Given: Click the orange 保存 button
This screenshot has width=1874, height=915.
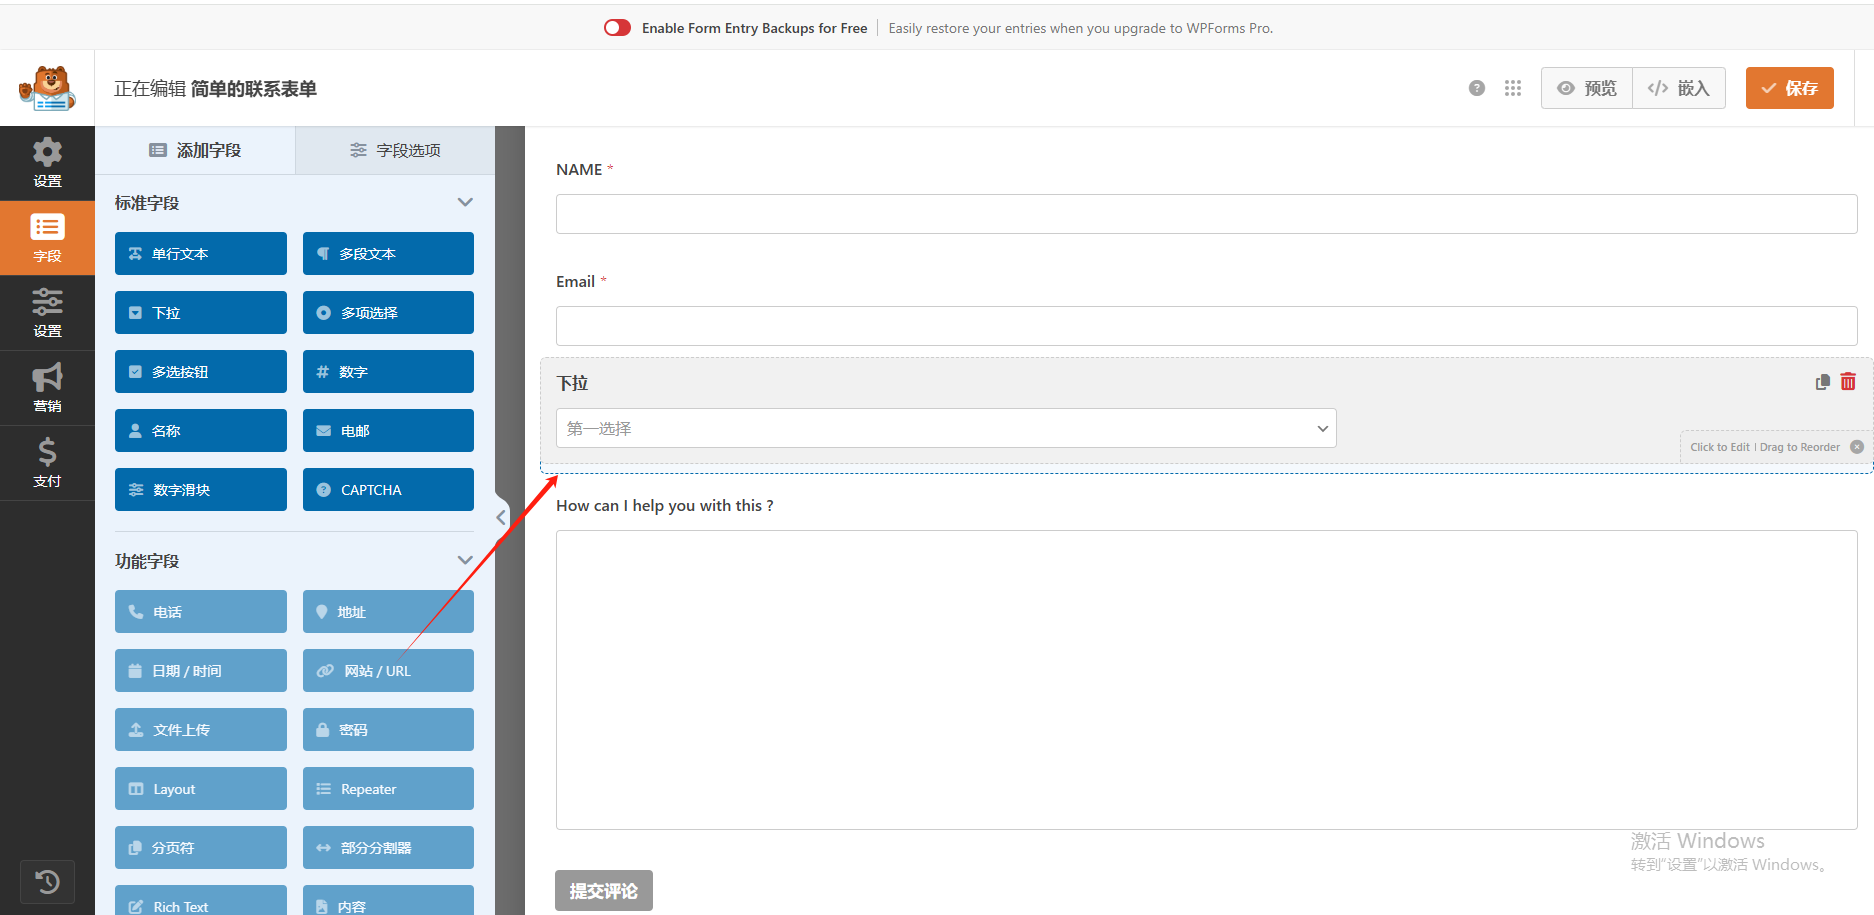Looking at the screenshot, I should point(1789,88).
